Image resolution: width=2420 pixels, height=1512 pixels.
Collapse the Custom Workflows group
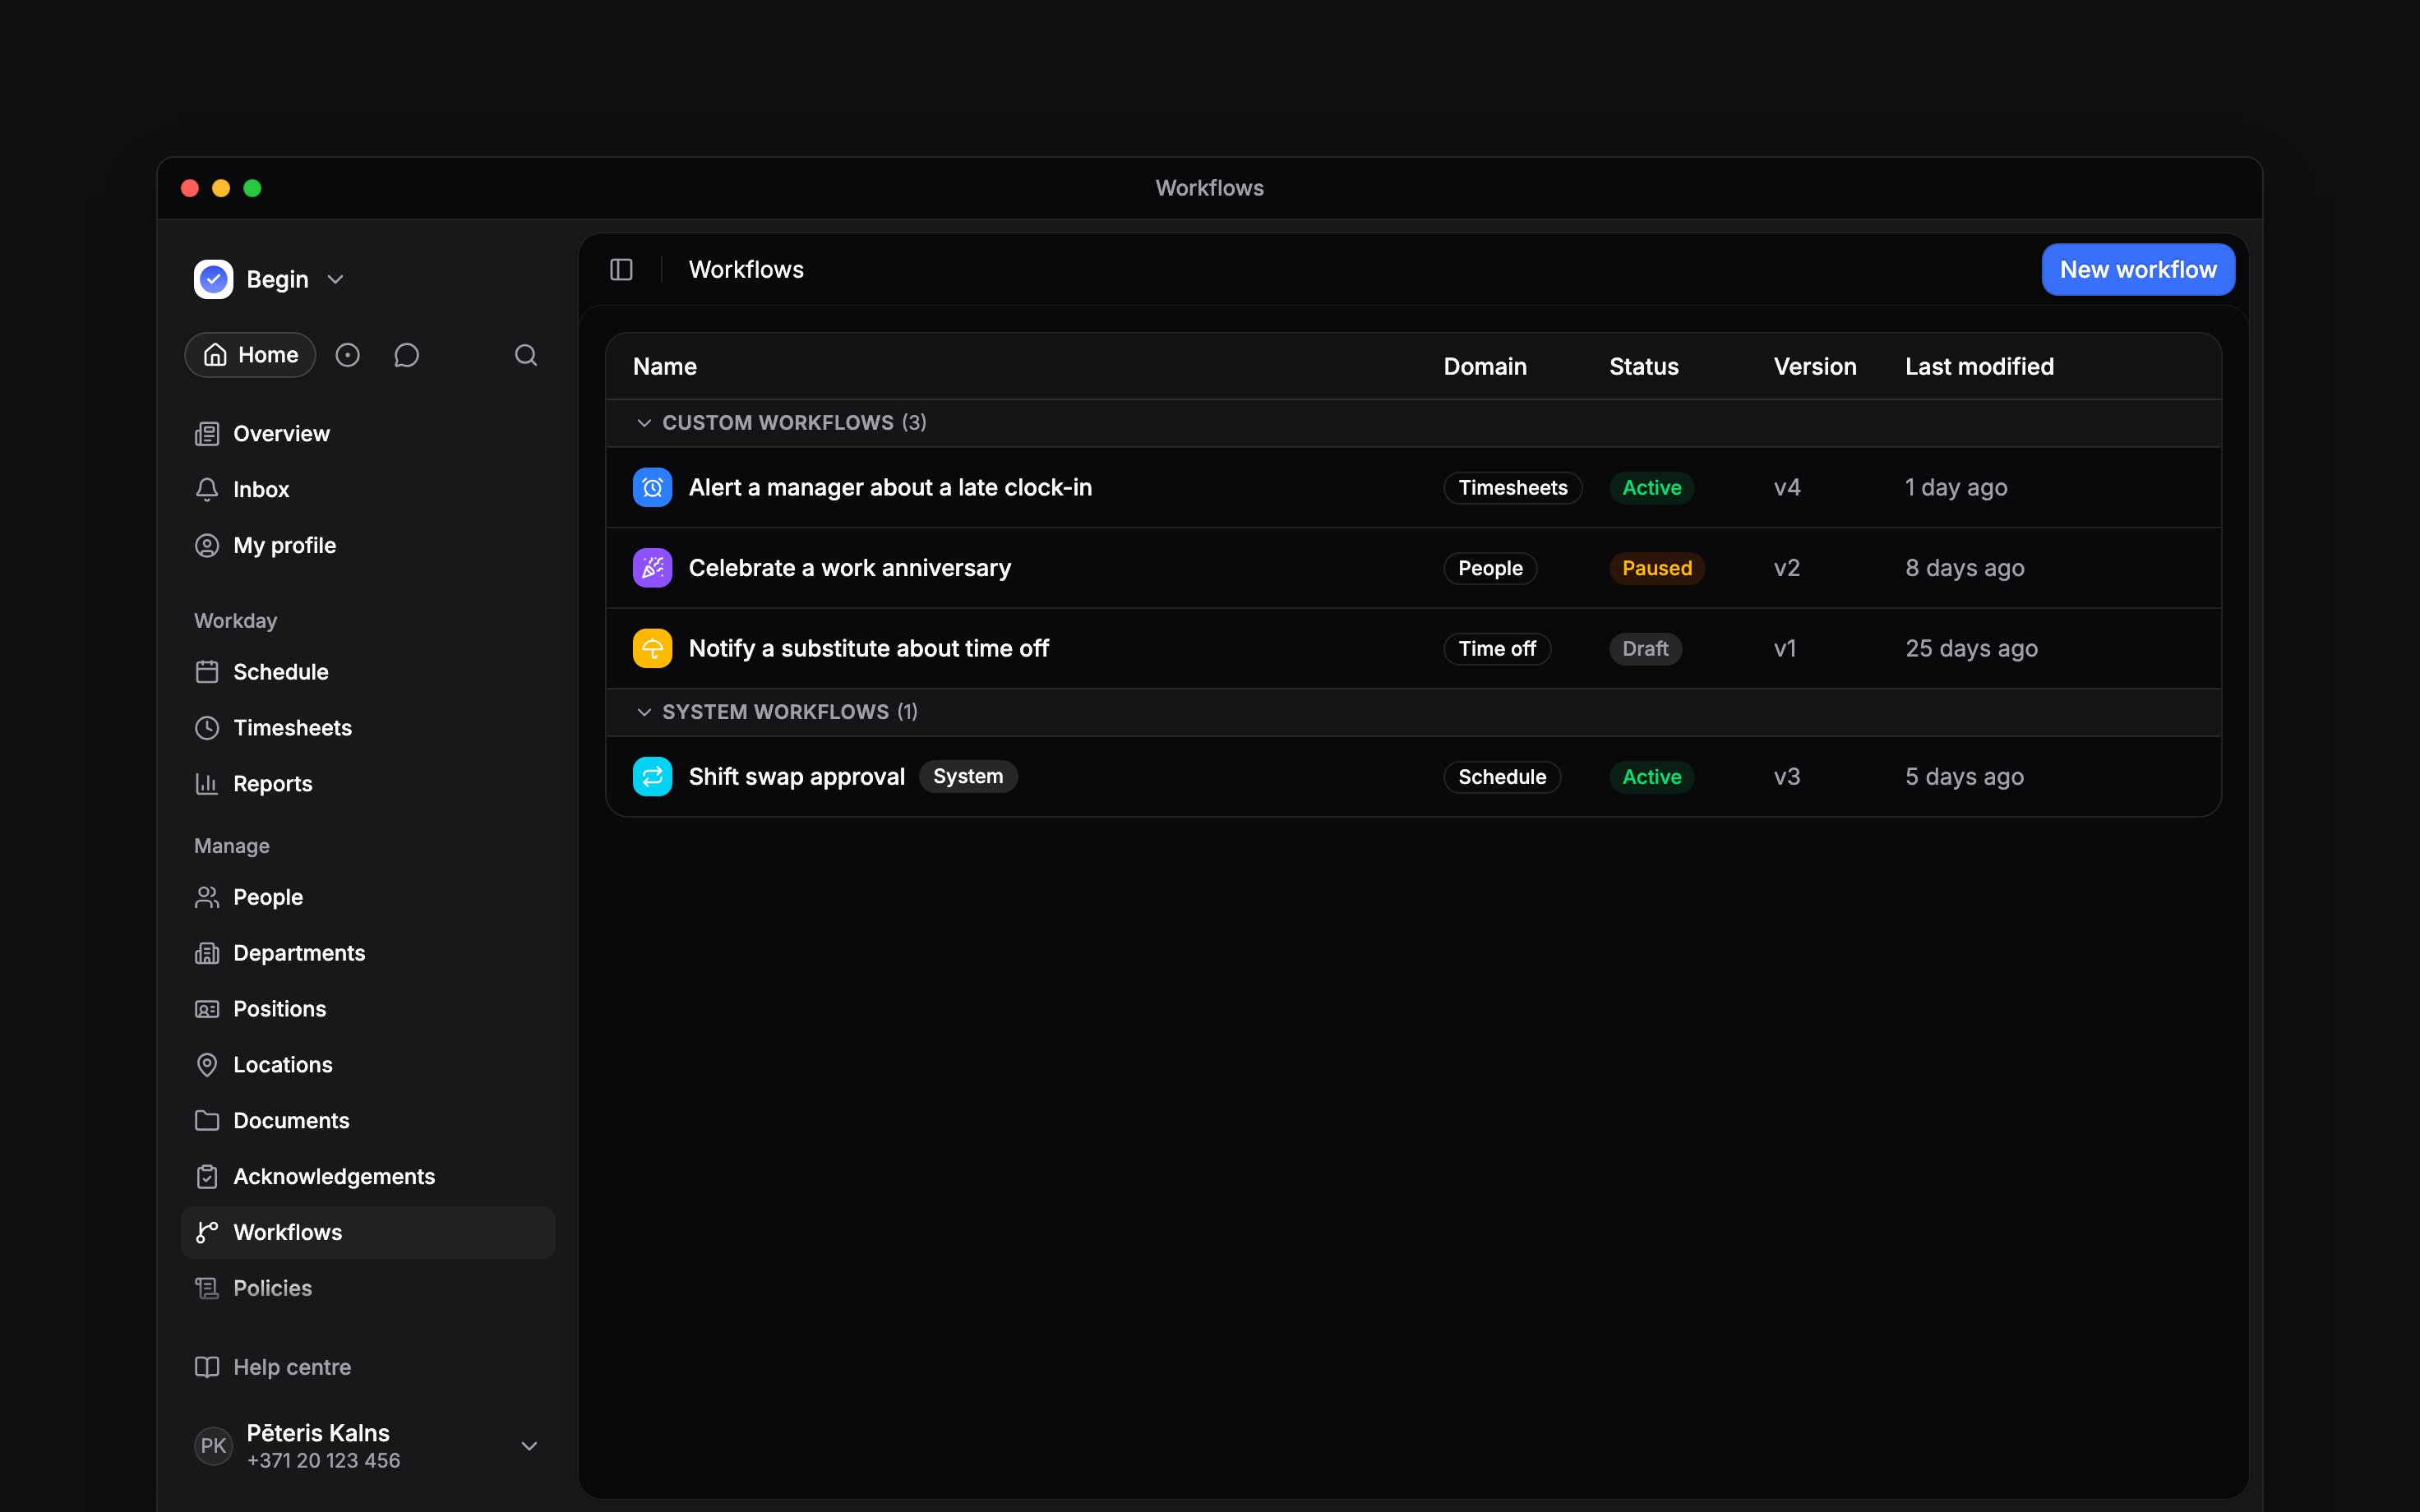[644, 423]
